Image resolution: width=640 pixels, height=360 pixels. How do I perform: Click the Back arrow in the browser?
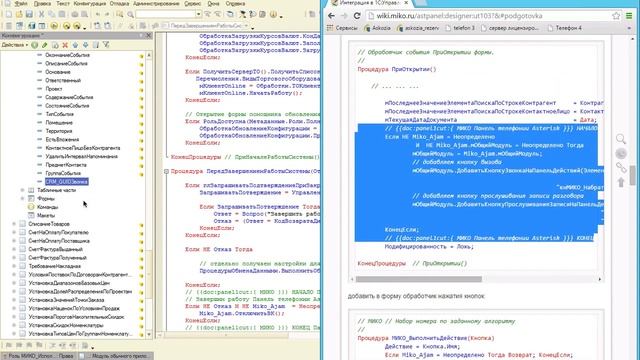331,16
